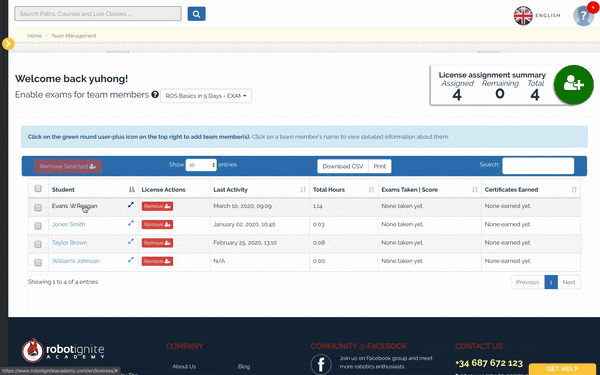The height and width of the screenshot is (375, 600).
Task: Go to Next table page
Action: coord(569,282)
